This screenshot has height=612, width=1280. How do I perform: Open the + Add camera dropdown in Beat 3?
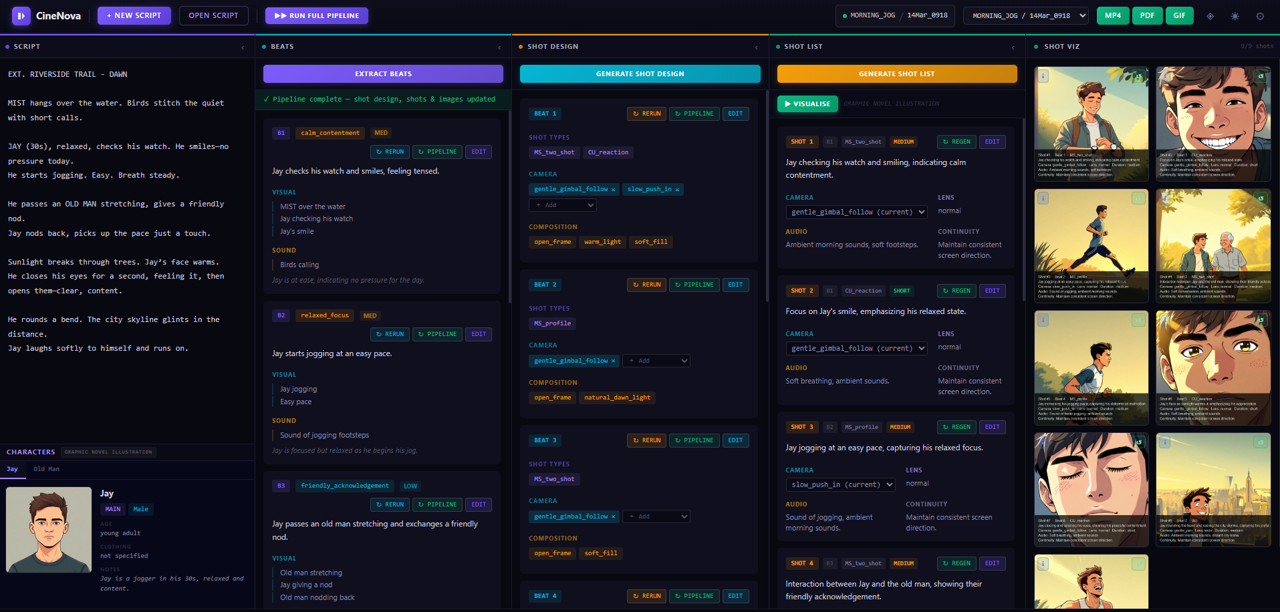pyautogui.click(x=656, y=516)
